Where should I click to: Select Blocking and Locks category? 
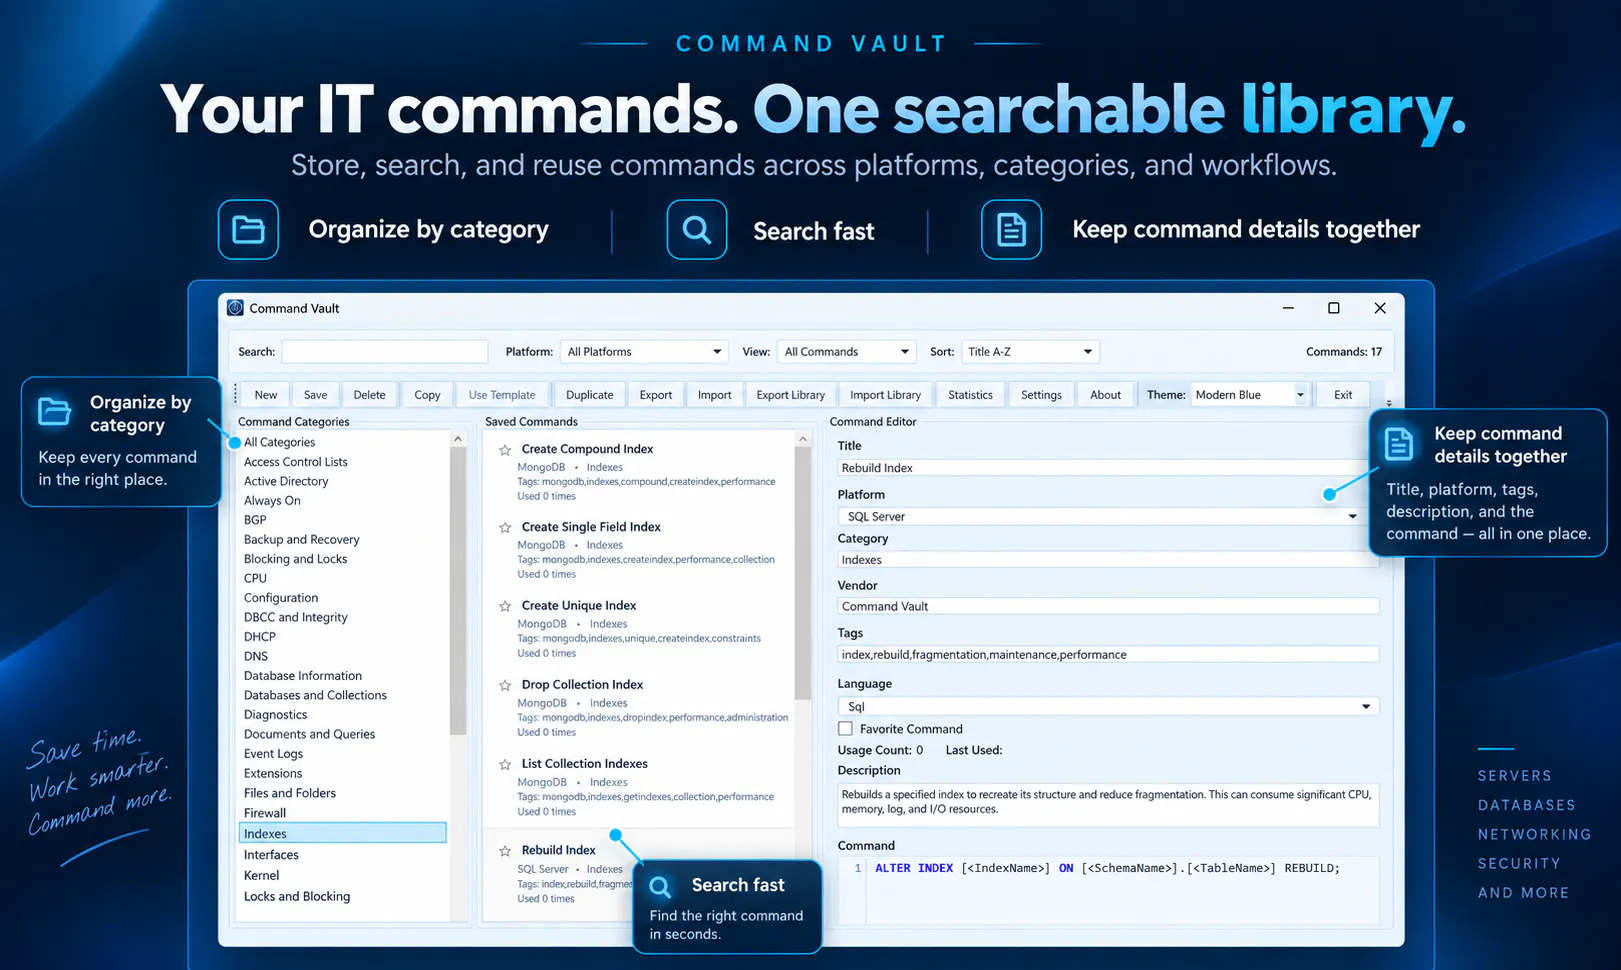(x=295, y=559)
